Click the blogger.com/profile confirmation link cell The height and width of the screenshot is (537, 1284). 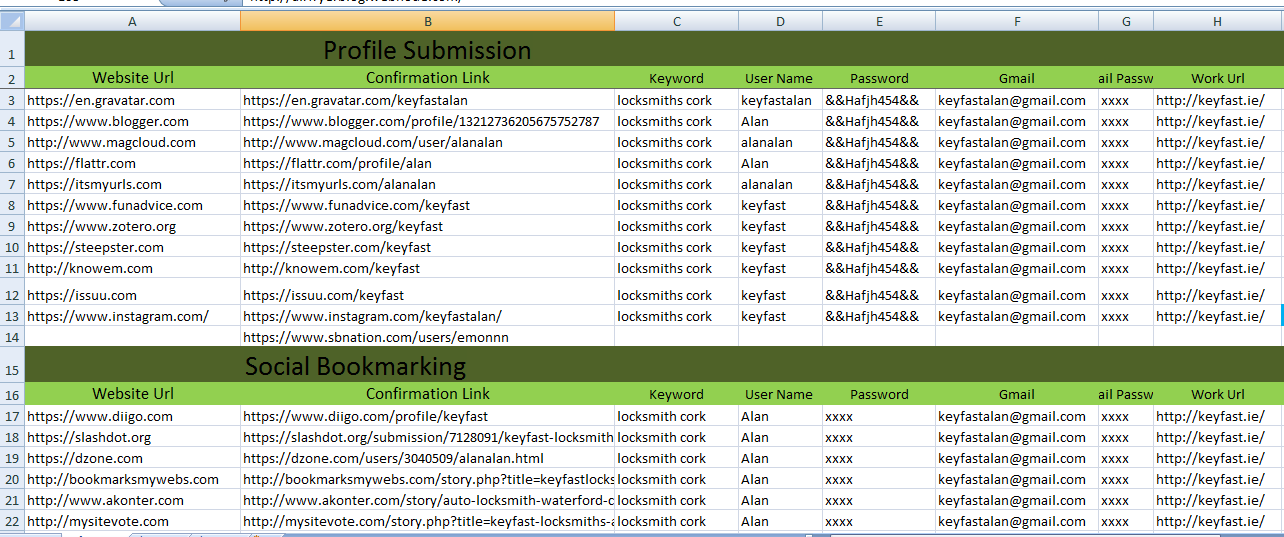tap(428, 121)
